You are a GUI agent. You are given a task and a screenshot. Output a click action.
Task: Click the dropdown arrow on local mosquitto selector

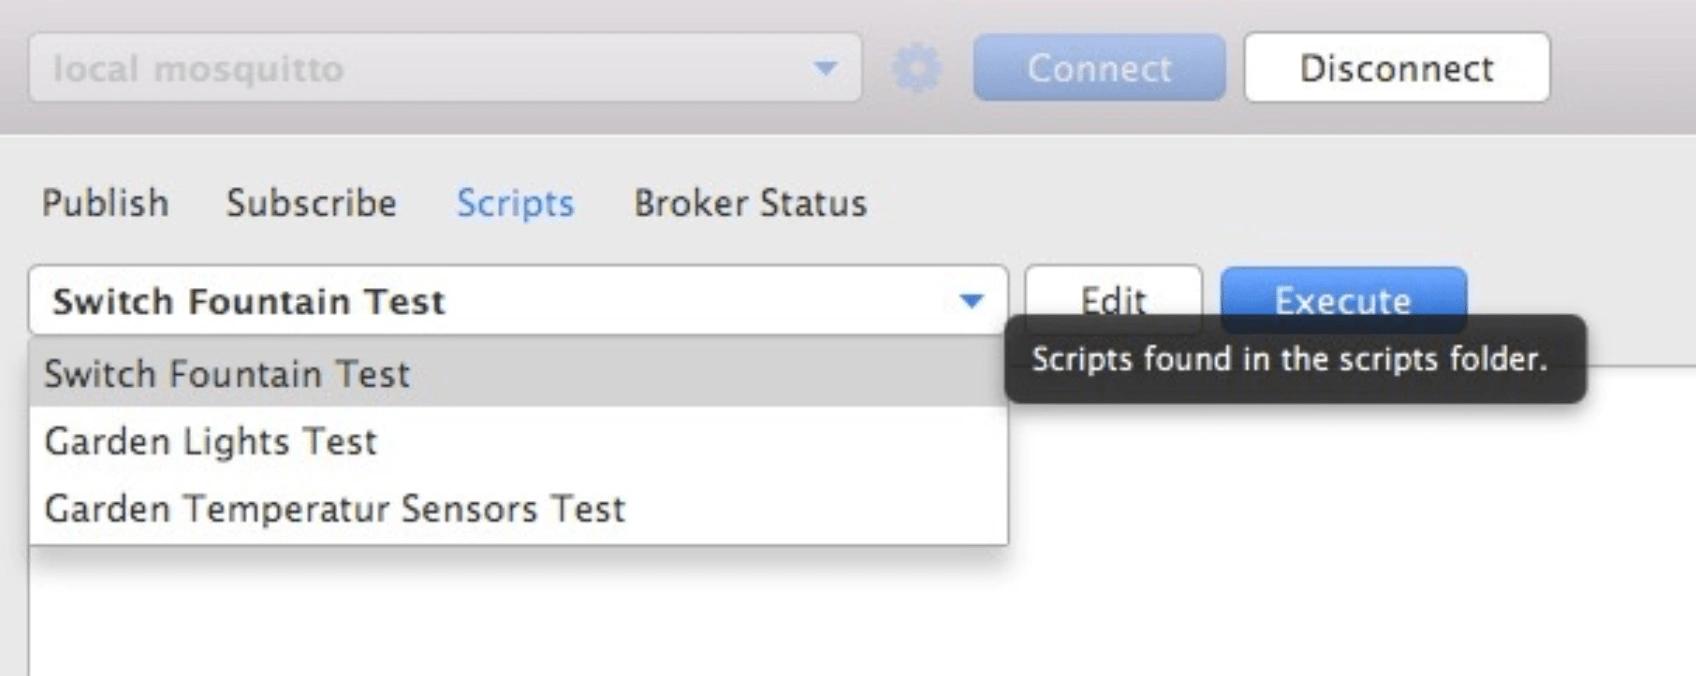826,68
